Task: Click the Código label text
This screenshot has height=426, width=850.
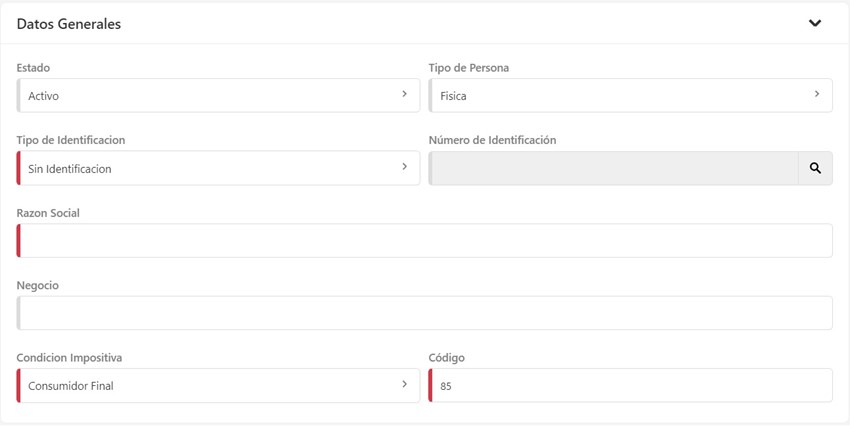Action: click(447, 357)
